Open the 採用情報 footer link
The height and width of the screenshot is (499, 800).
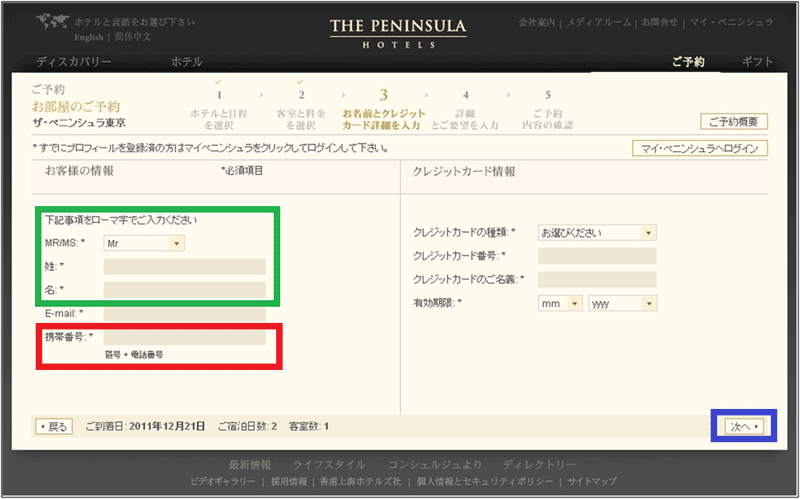pos(289,482)
